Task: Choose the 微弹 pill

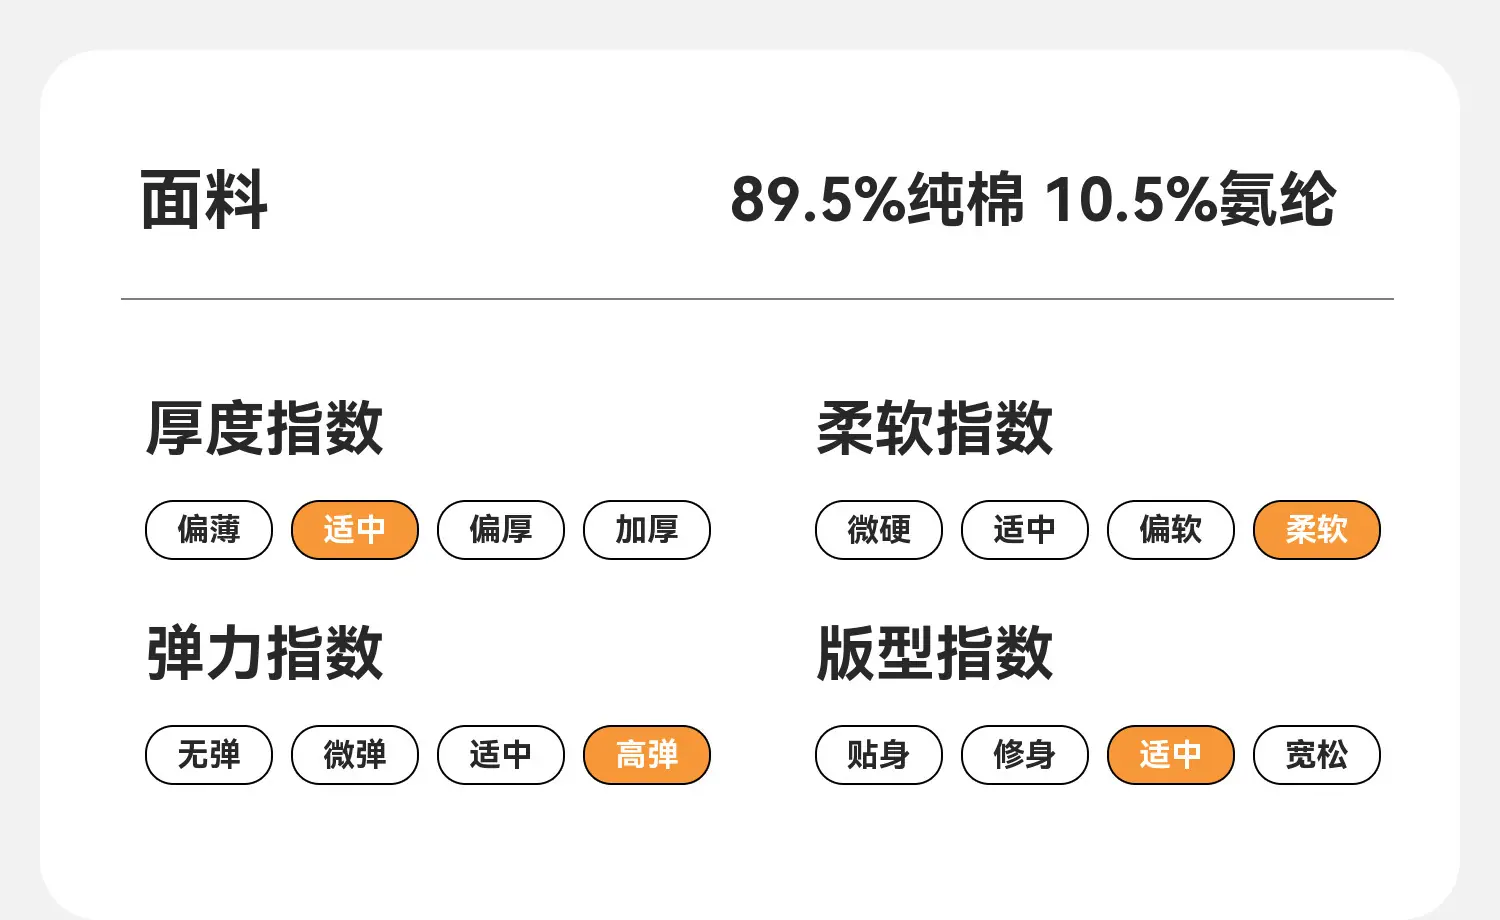Action: click(x=355, y=755)
